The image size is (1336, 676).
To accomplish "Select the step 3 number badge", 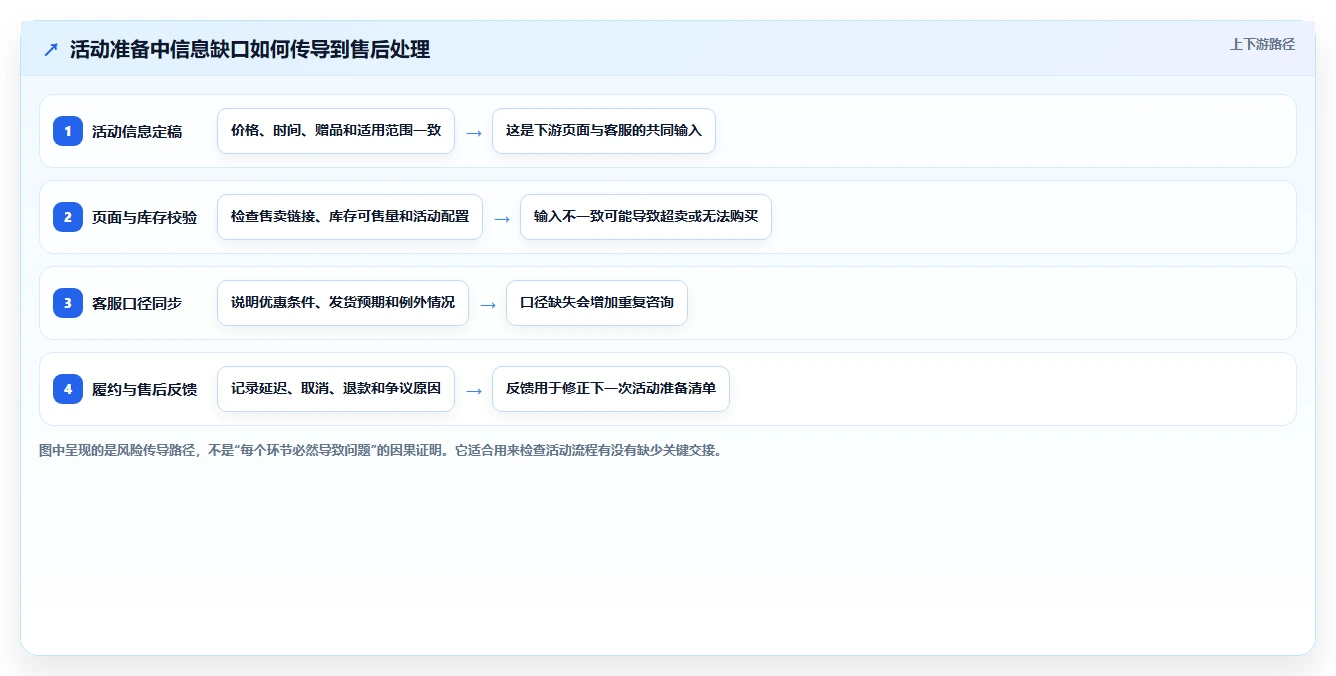I will pyautogui.click(x=68, y=303).
